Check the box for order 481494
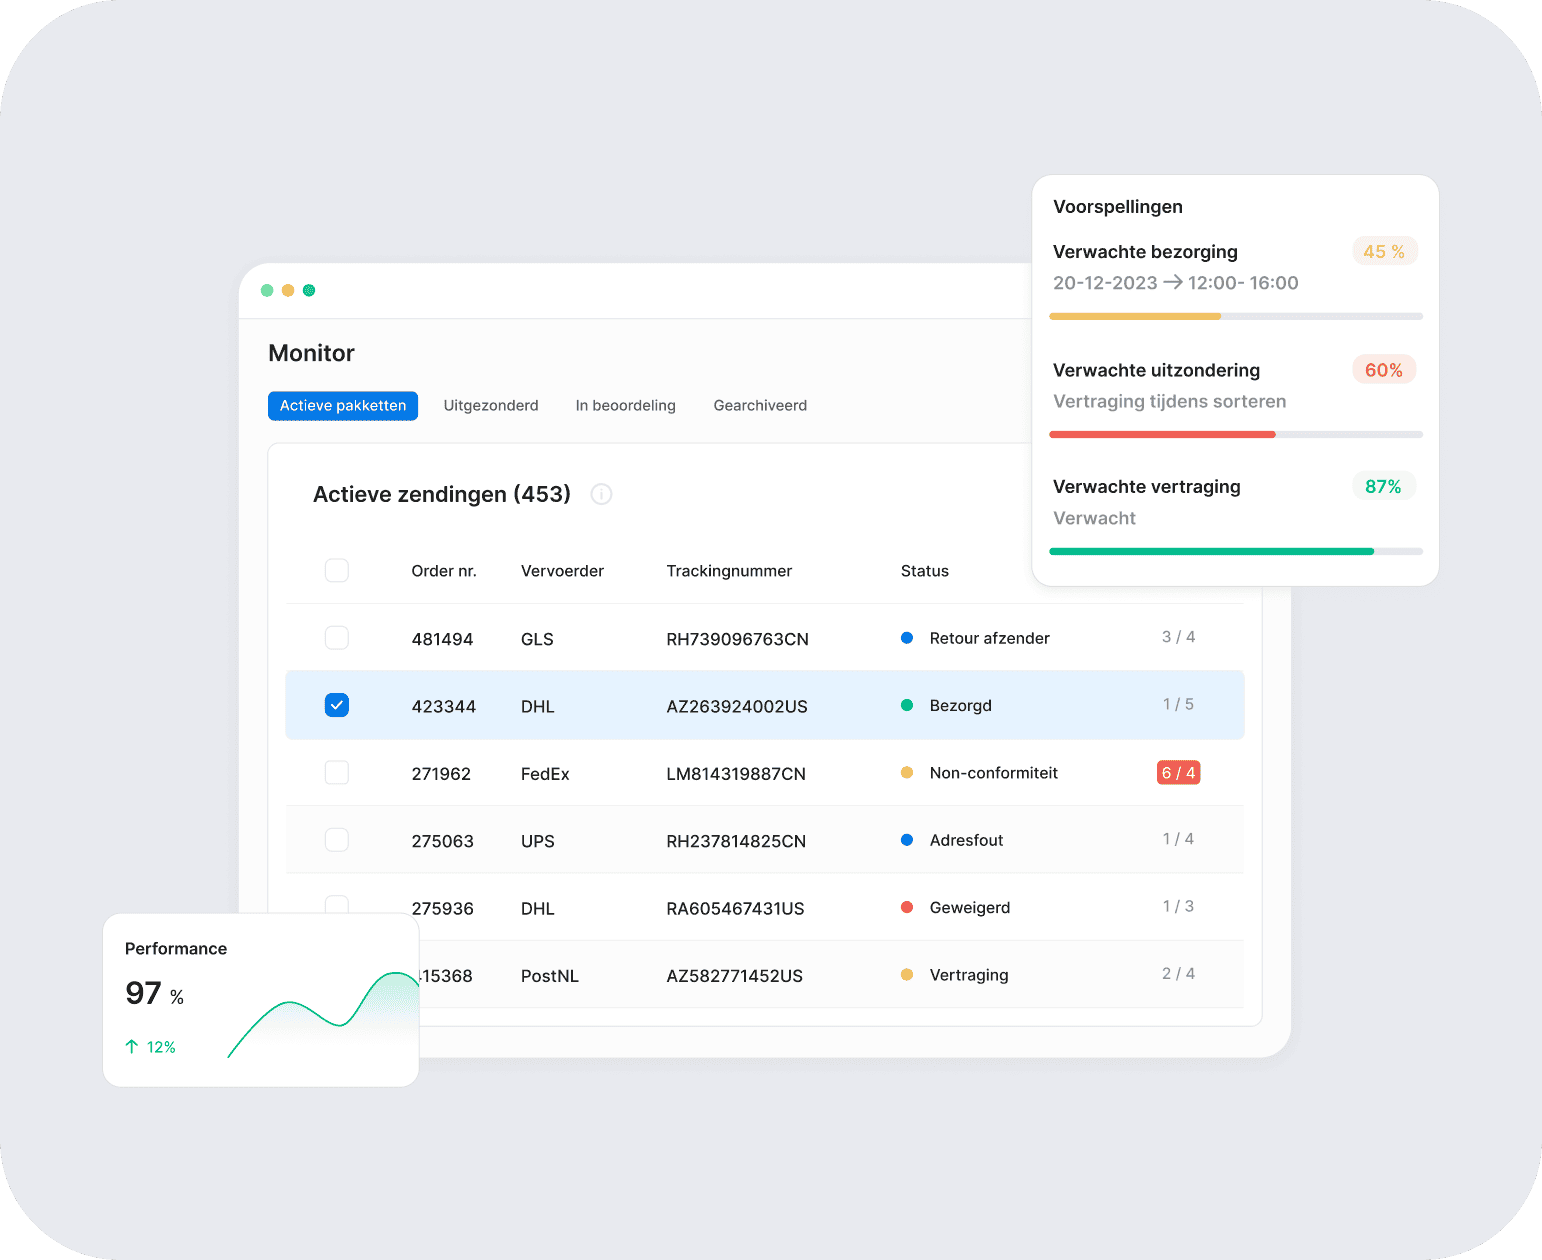 337,638
